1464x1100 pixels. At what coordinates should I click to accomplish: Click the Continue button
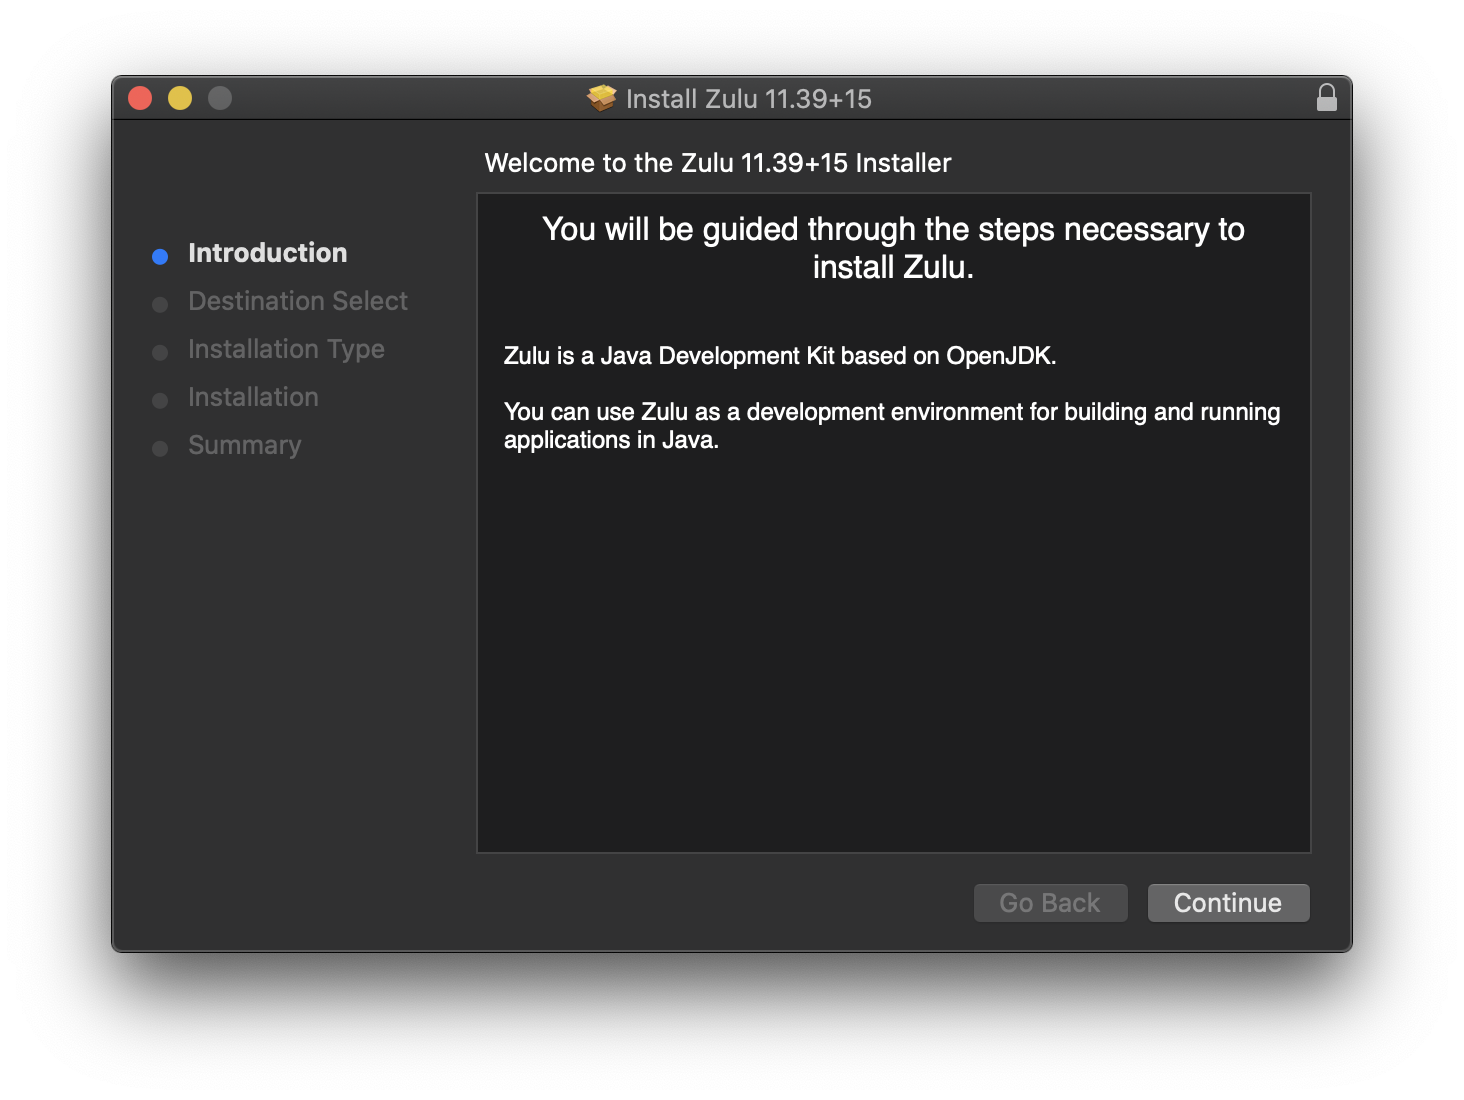(x=1228, y=903)
